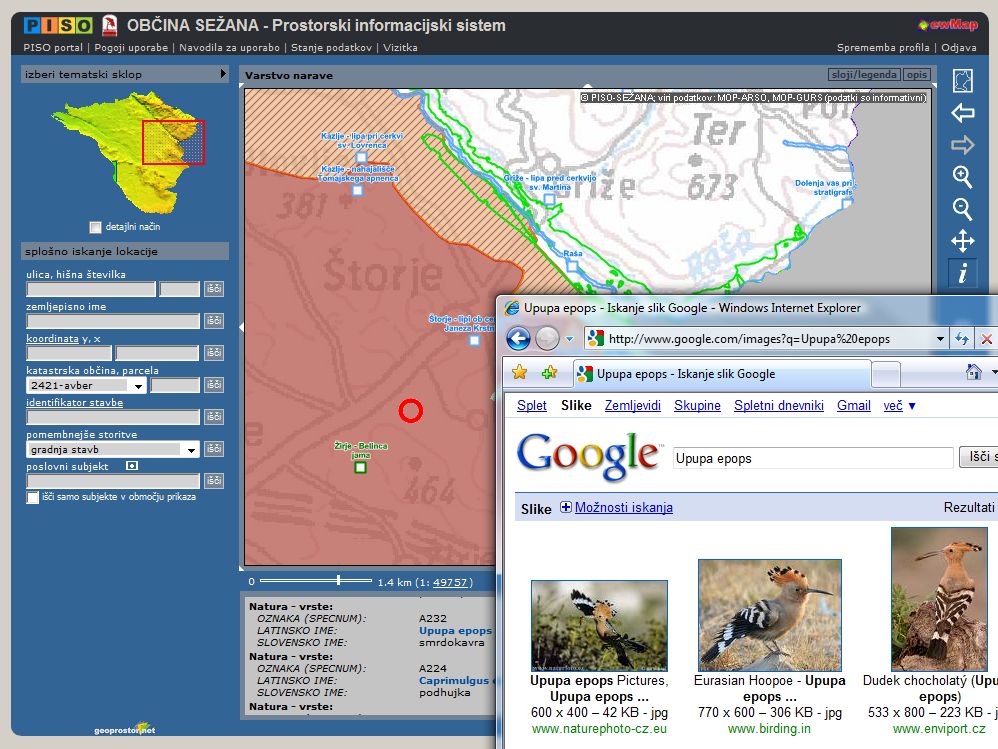This screenshot has width=998, height=749.
Task: Click the full map extent icon
Action: click(962, 81)
